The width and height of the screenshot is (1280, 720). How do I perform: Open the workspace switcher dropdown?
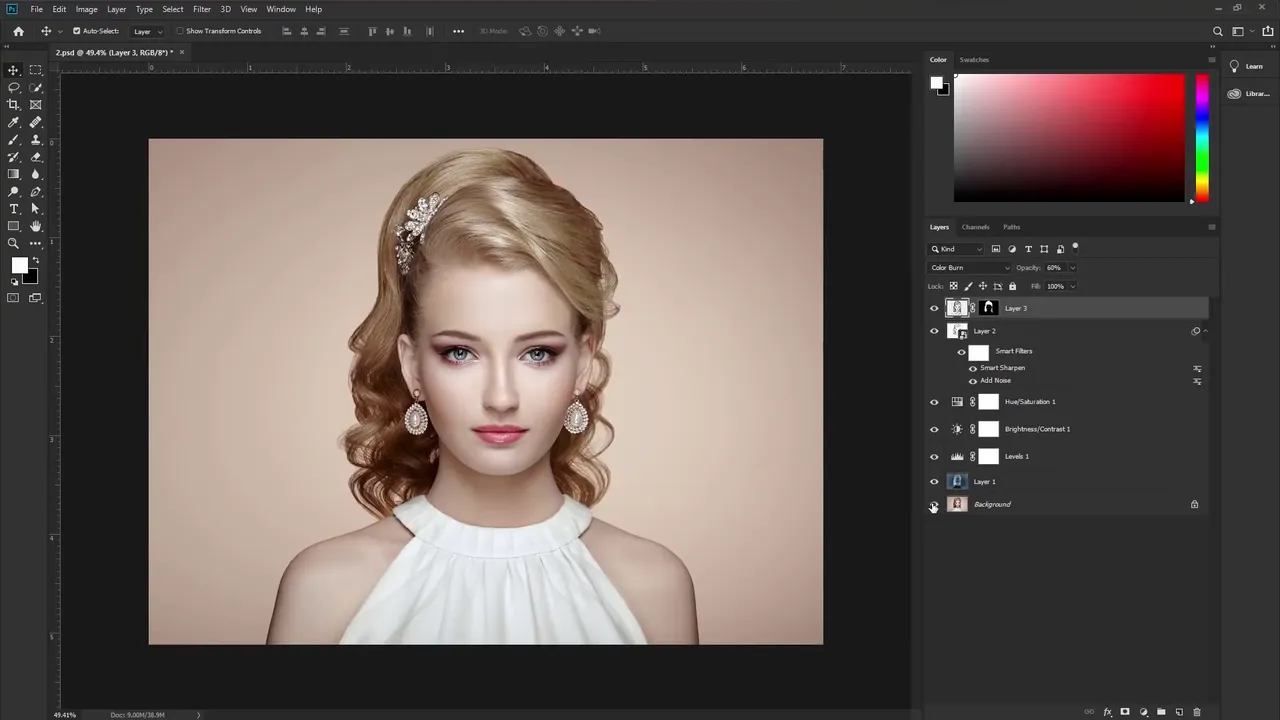click(x=1241, y=31)
